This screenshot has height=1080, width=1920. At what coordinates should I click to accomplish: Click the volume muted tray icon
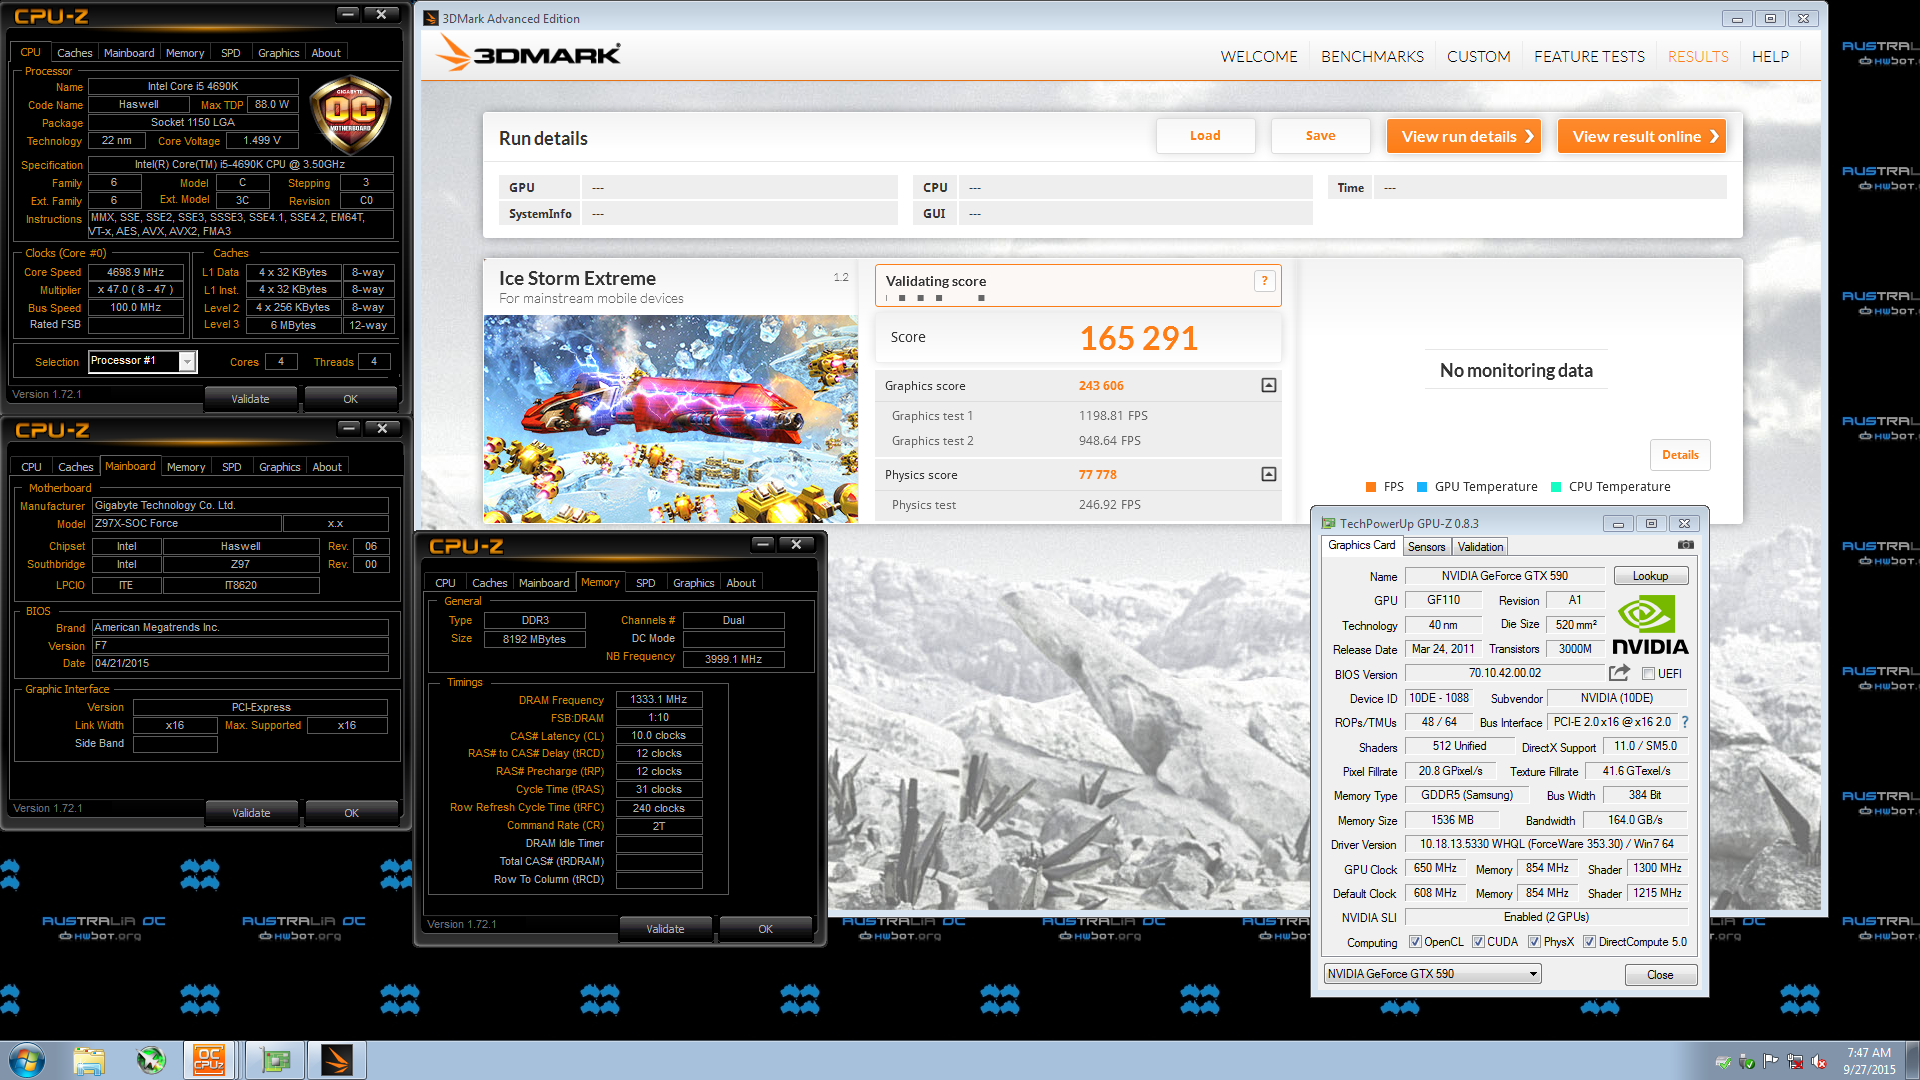click(1820, 1062)
